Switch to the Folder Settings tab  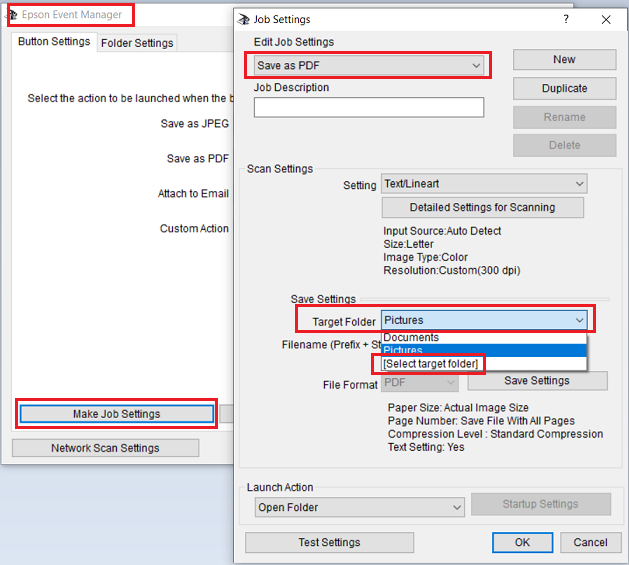tap(137, 43)
